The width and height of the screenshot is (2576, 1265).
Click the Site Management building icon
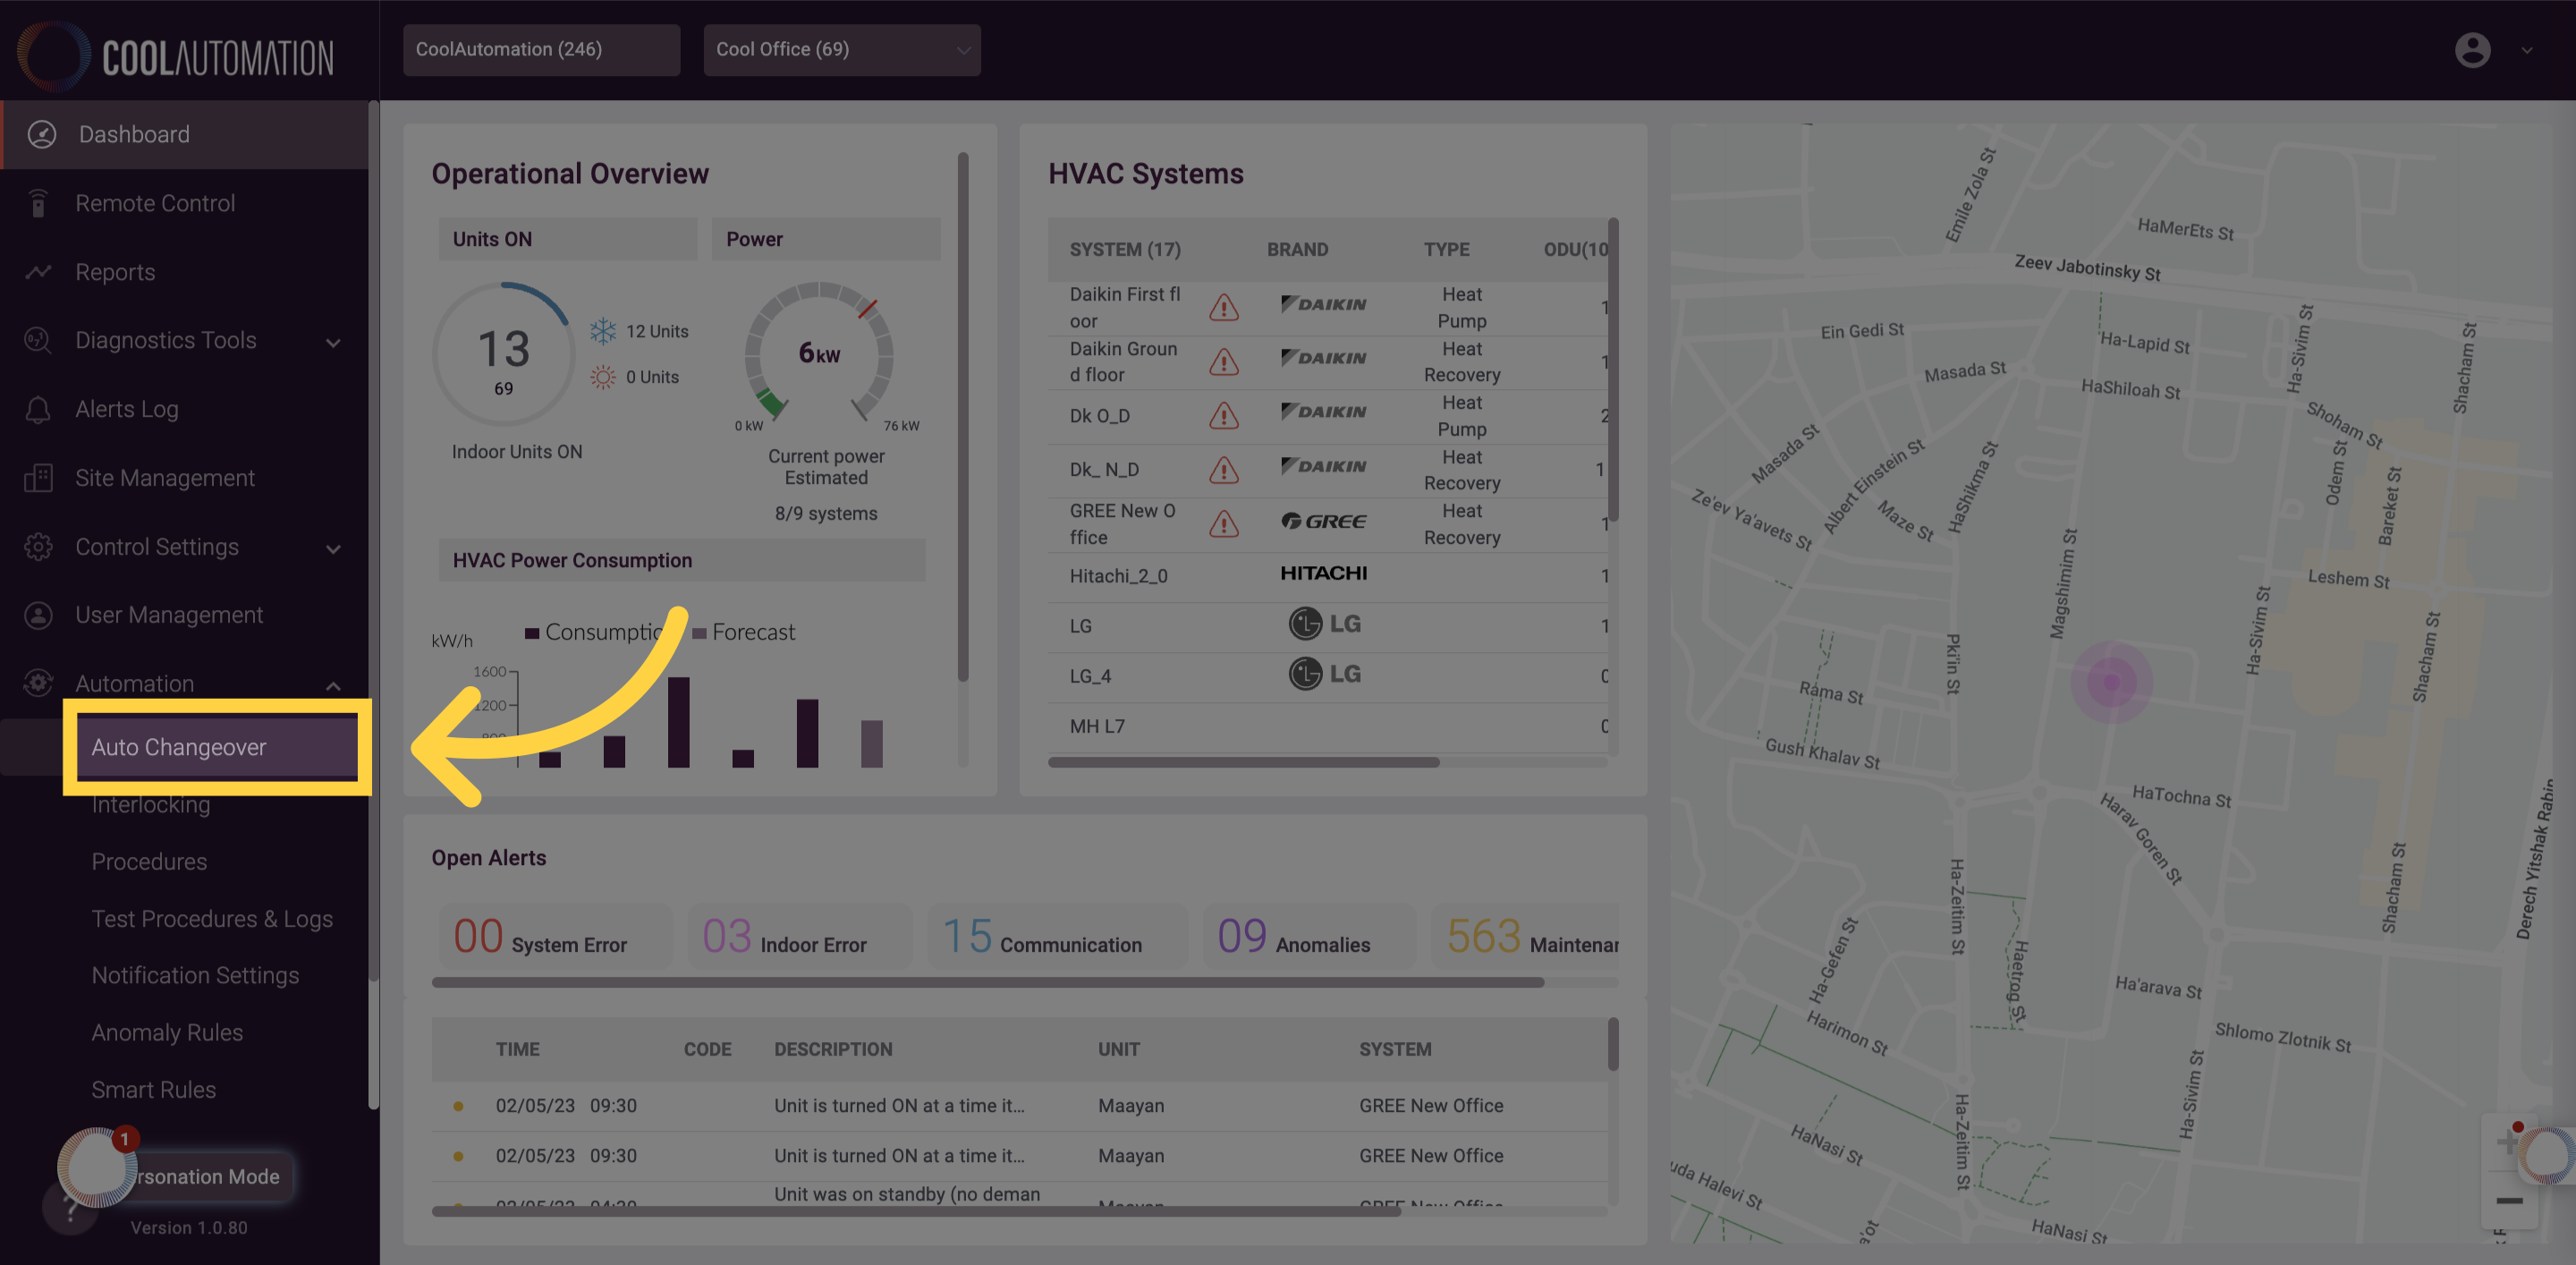[38, 478]
